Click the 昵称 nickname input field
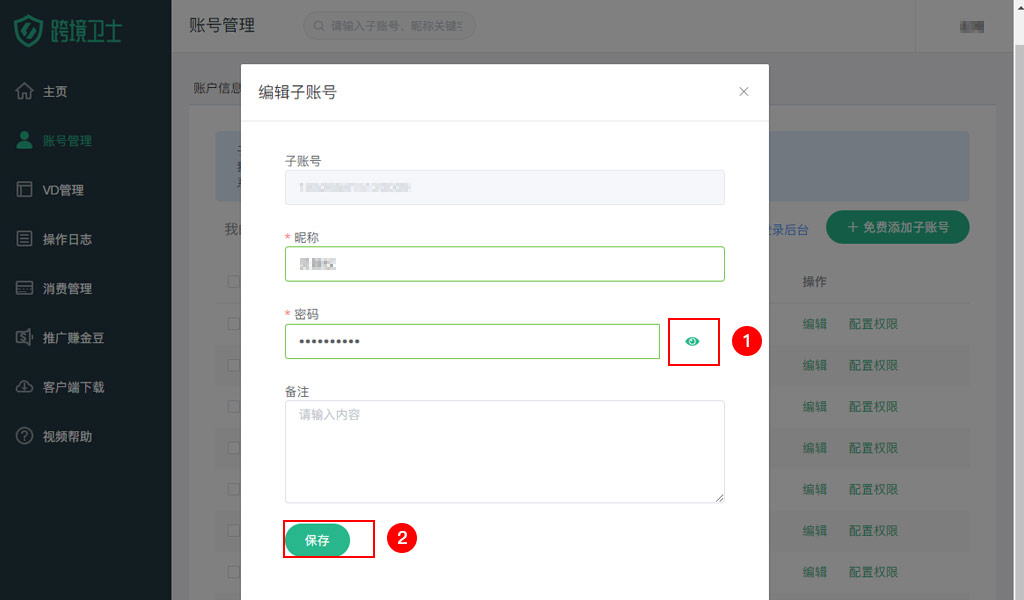The image size is (1024, 600). click(x=505, y=264)
